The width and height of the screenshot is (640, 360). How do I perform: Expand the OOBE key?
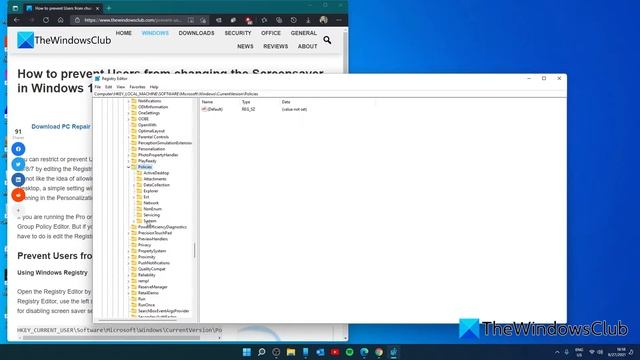coord(128,119)
